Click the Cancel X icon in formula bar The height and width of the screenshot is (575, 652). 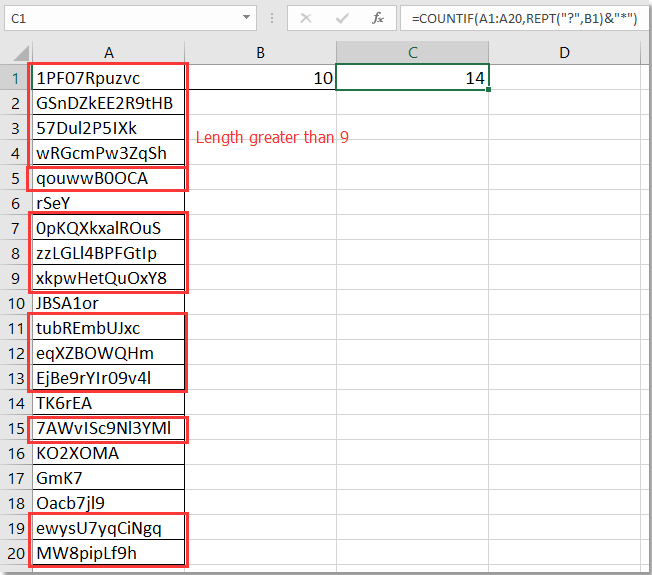point(306,18)
